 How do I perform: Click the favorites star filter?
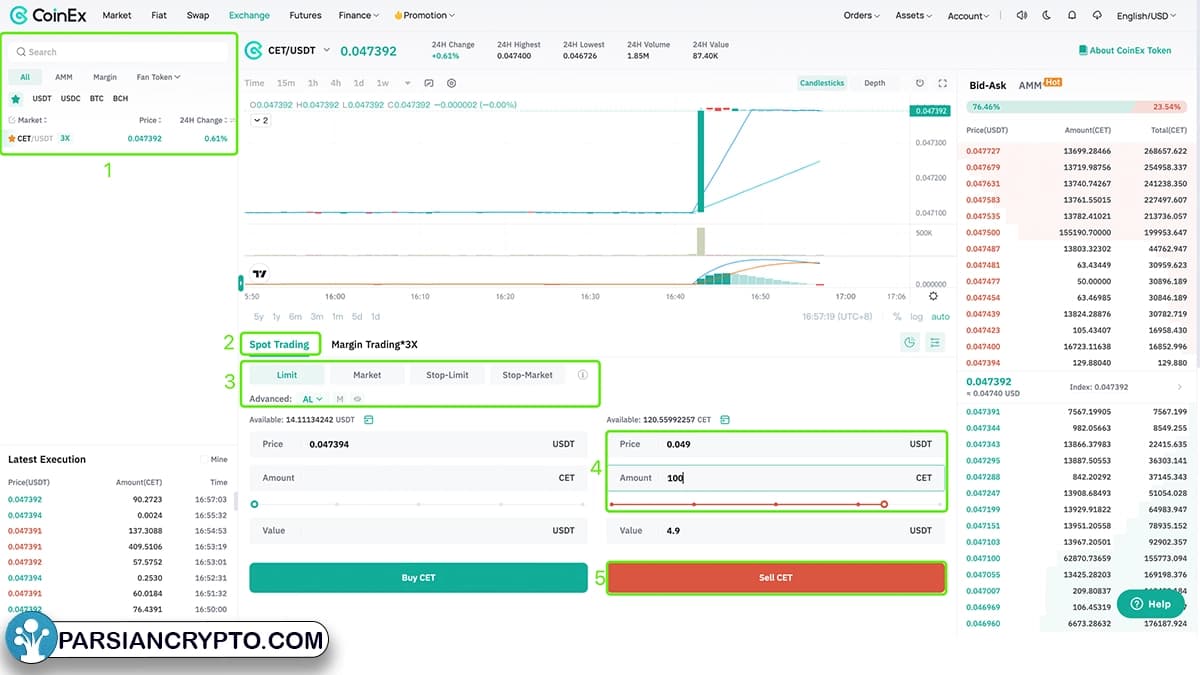click(x=16, y=99)
